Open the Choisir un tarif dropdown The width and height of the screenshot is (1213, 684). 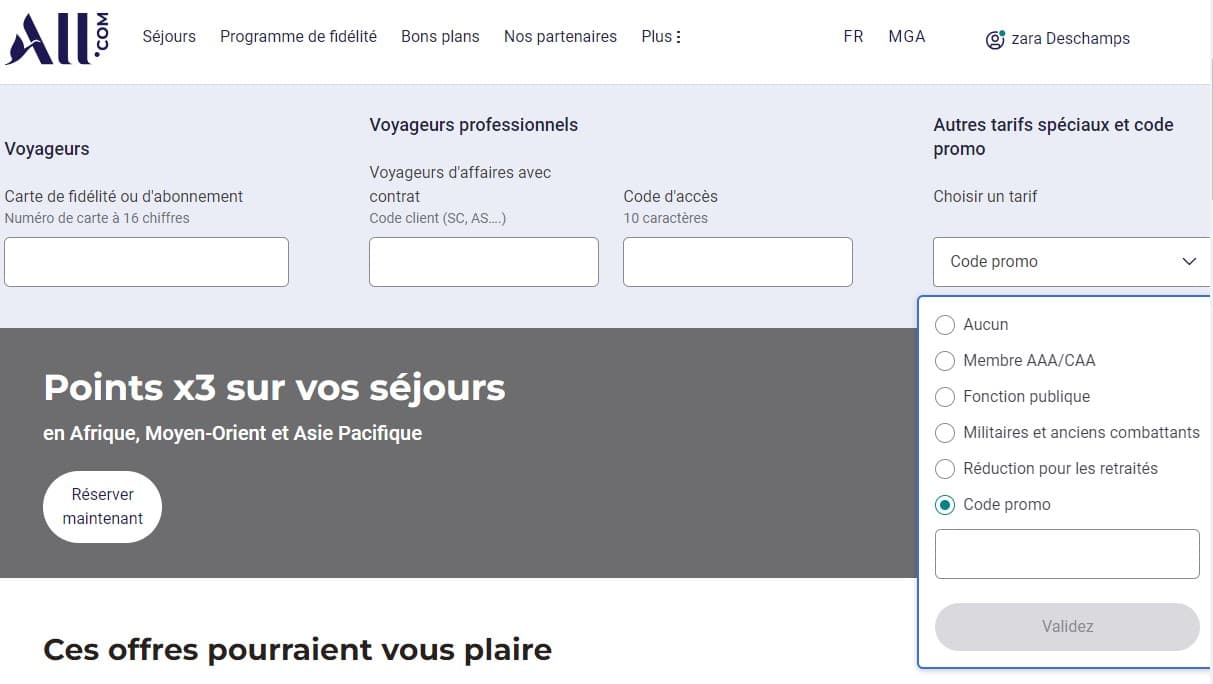point(1070,261)
